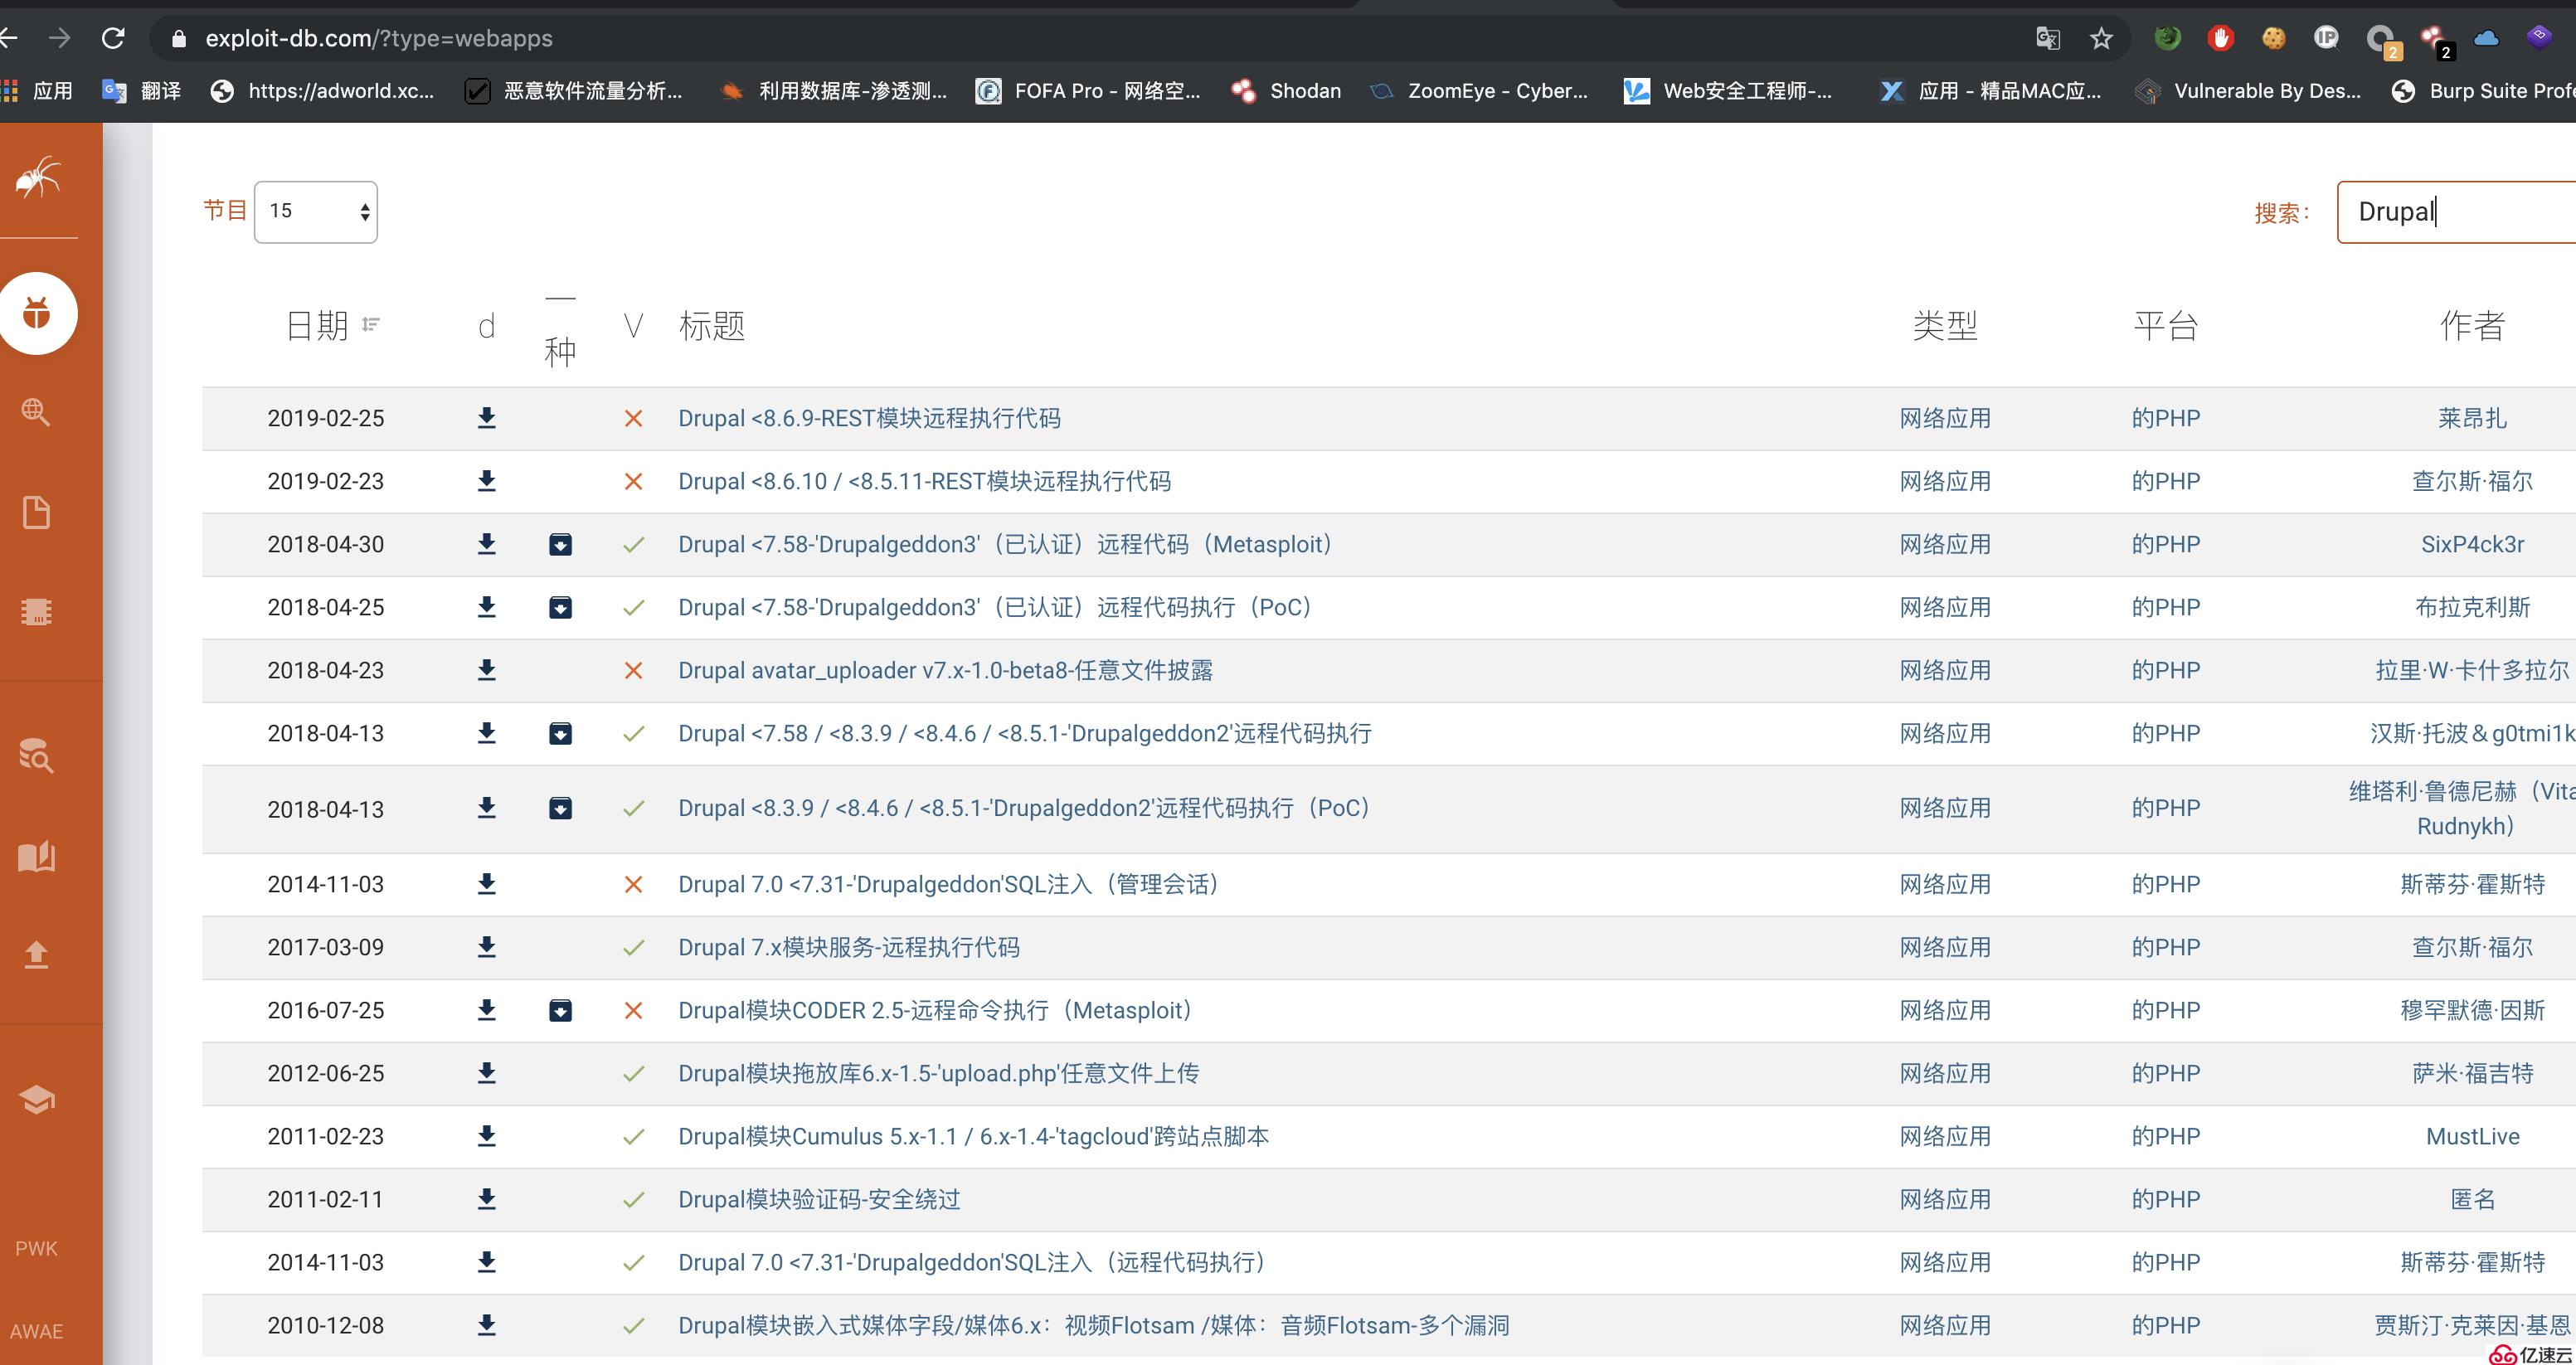2576x1365 pixels.
Task: Open the Shellcodes chip icon in sidebar
Action: coord(36,611)
